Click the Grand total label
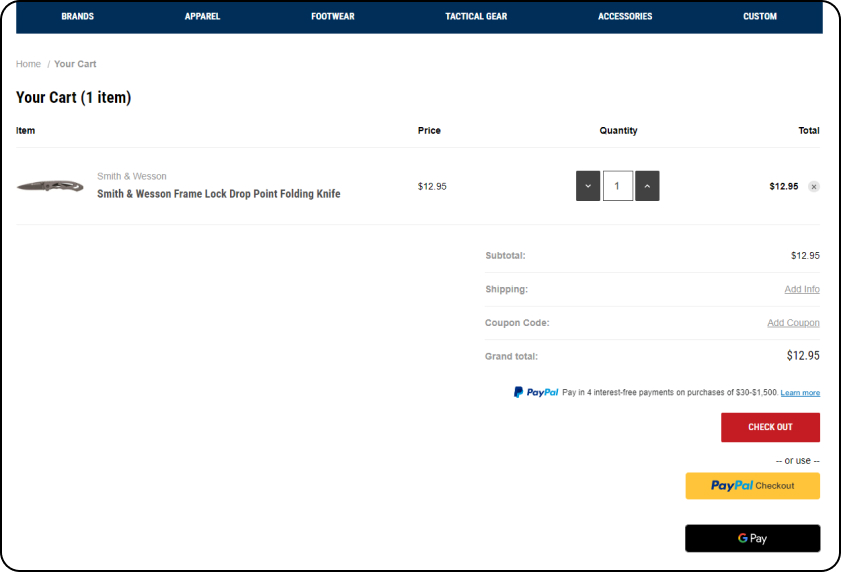Viewport: 841px width, 572px height. coord(511,356)
